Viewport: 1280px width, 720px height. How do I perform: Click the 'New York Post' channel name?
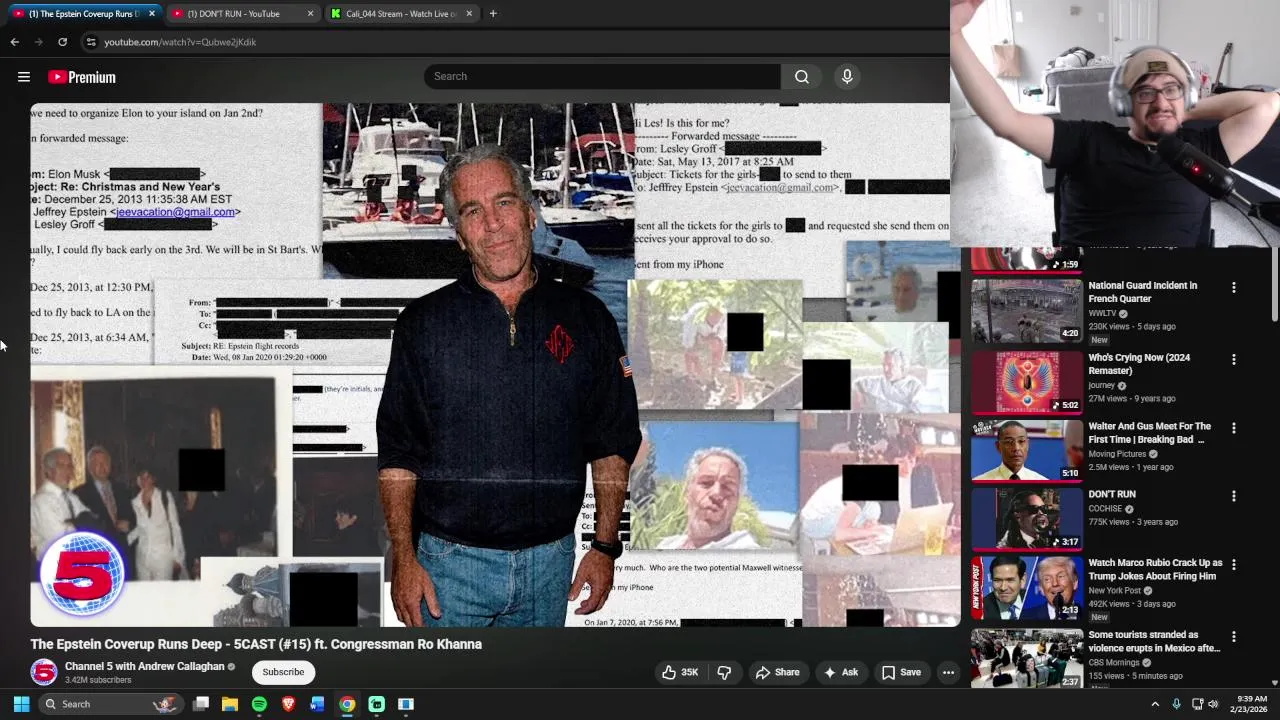(1113, 590)
